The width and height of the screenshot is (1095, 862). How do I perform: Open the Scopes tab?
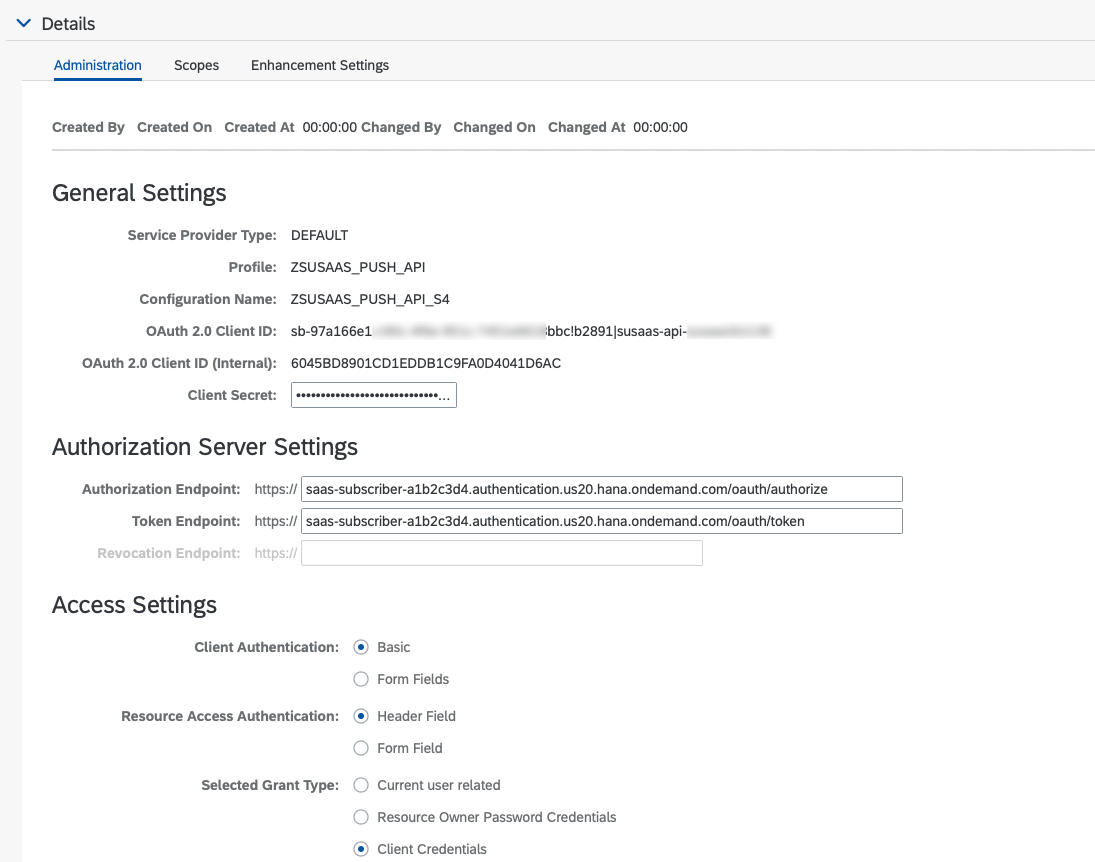point(196,65)
